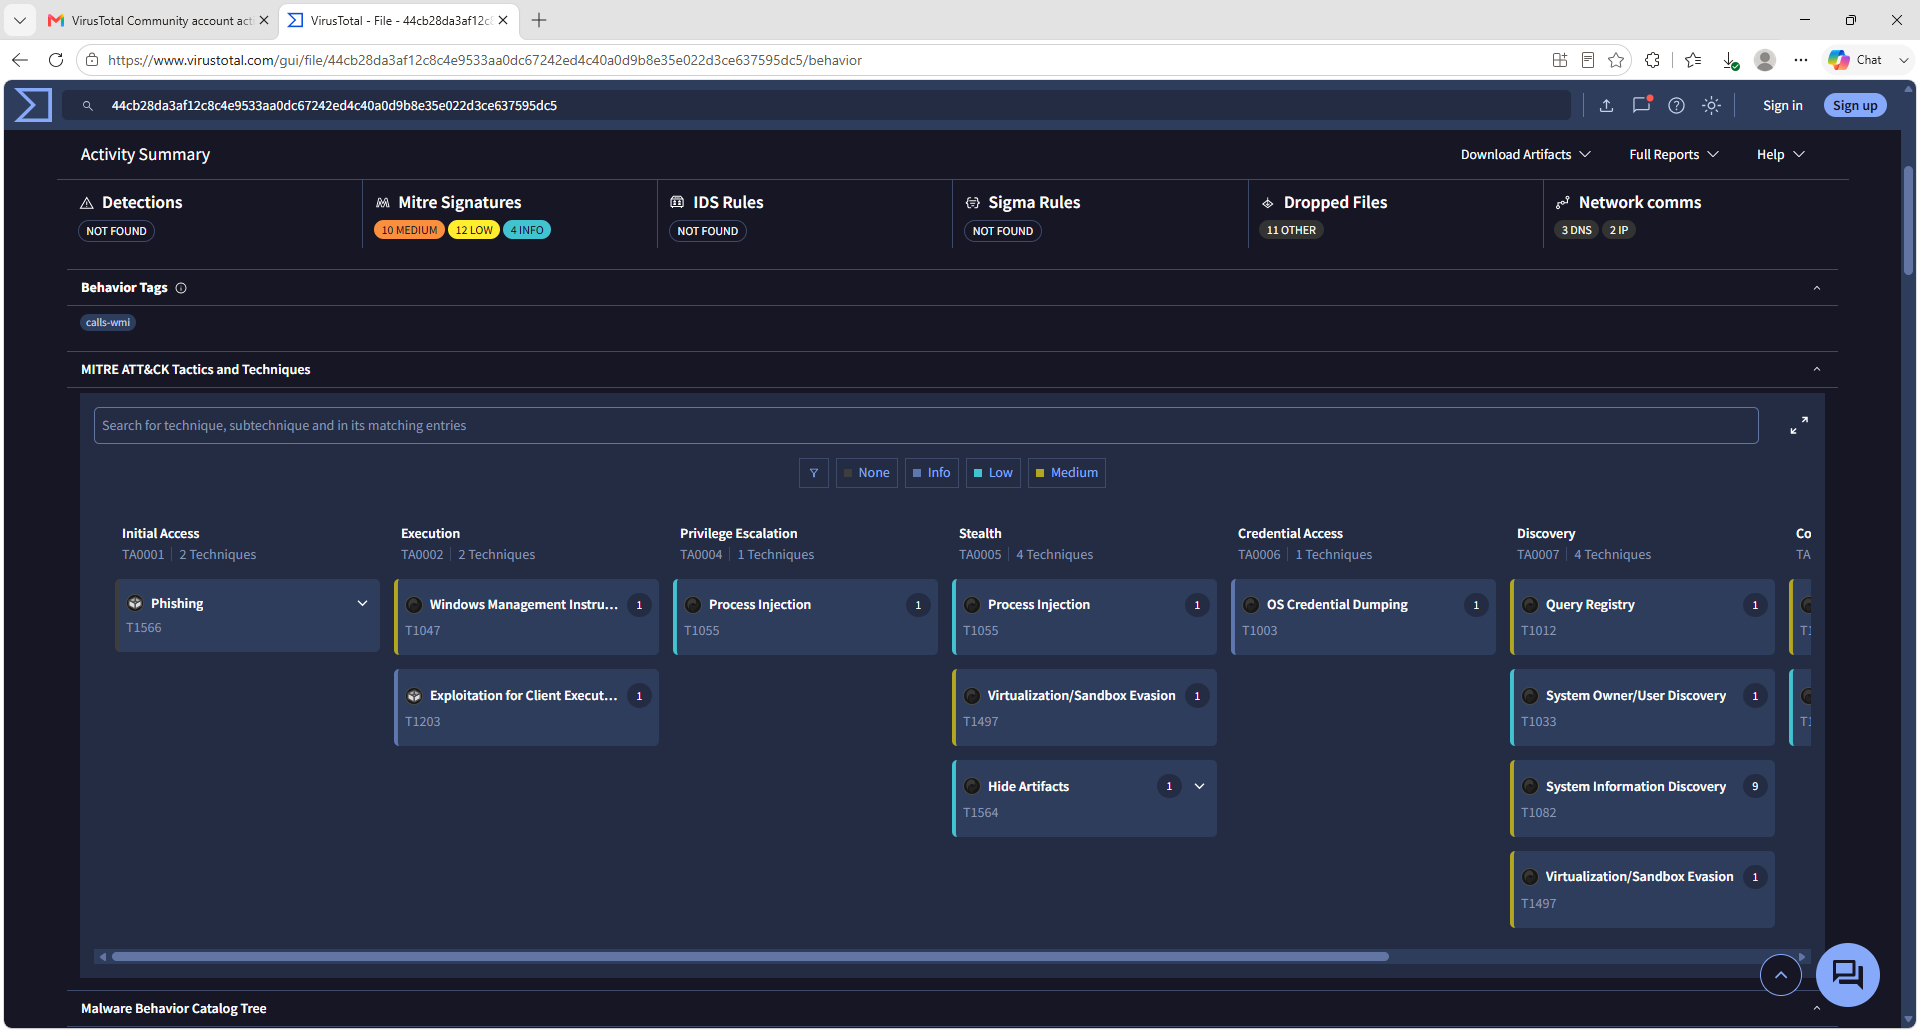Open the browser downloads icon
Screen dimensions: 1920x1032
[1730, 60]
